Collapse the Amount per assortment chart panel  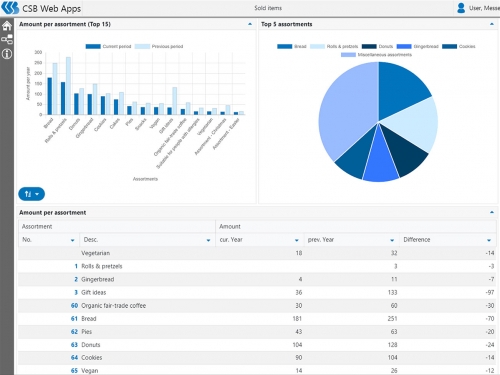point(250,24)
